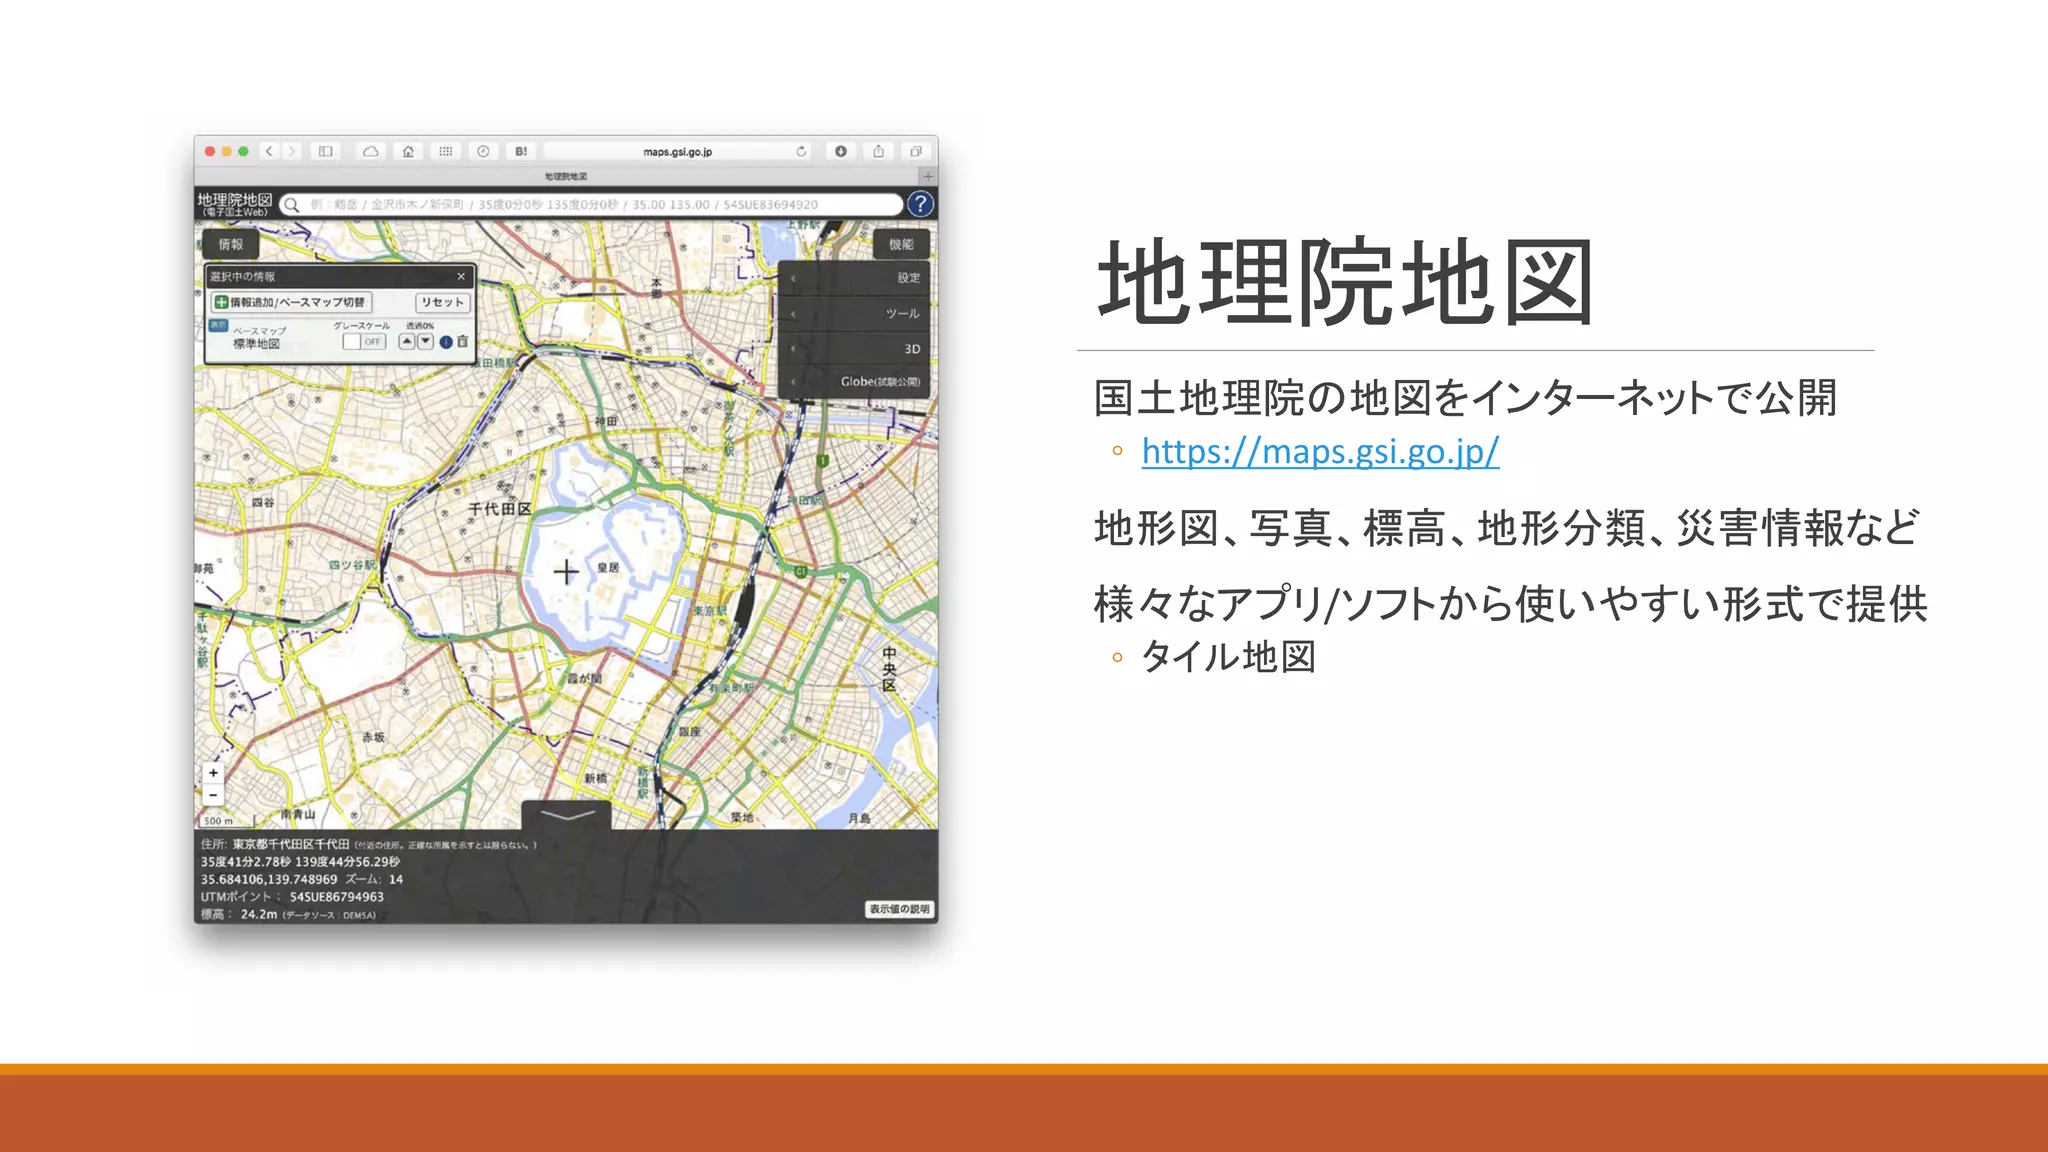Image resolution: width=2048 pixels, height=1152 pixels.
Task: Click the UTM point 54SUE86794963 text
Action: [337, 897]
